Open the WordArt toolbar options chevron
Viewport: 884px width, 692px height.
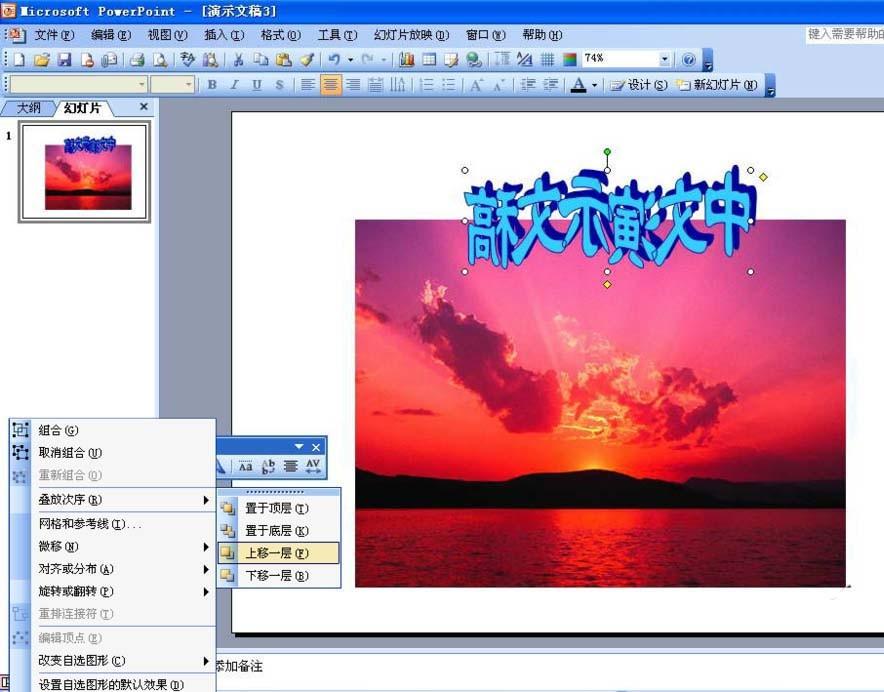click(x=298, y=446)
